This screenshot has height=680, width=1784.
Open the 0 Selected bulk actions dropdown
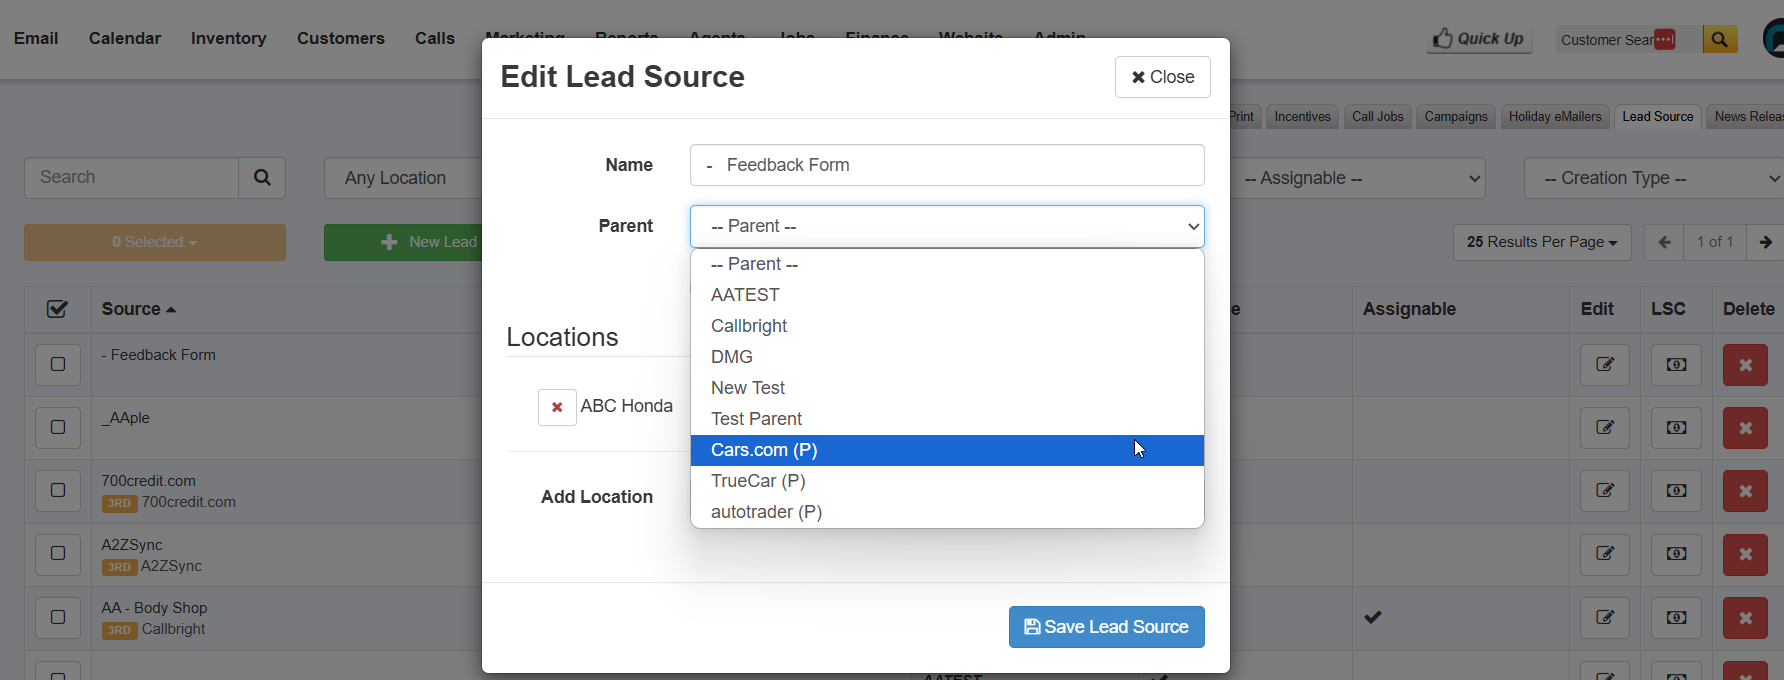155,242
